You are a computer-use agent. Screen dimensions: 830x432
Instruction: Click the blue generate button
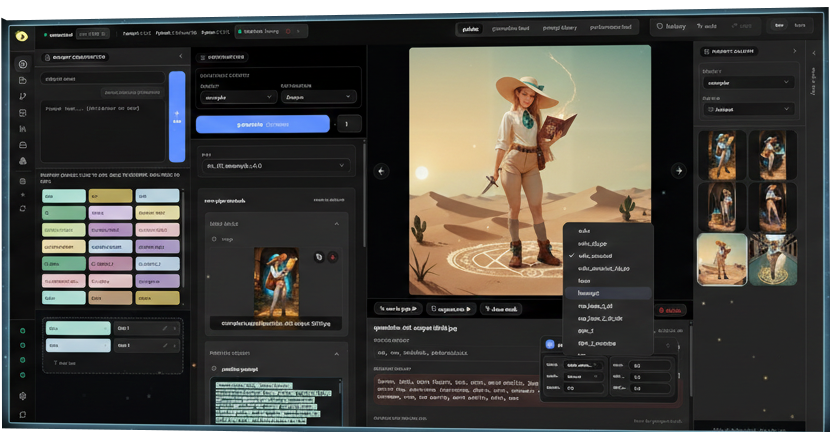pyautogui.click(x=263, y=124)
